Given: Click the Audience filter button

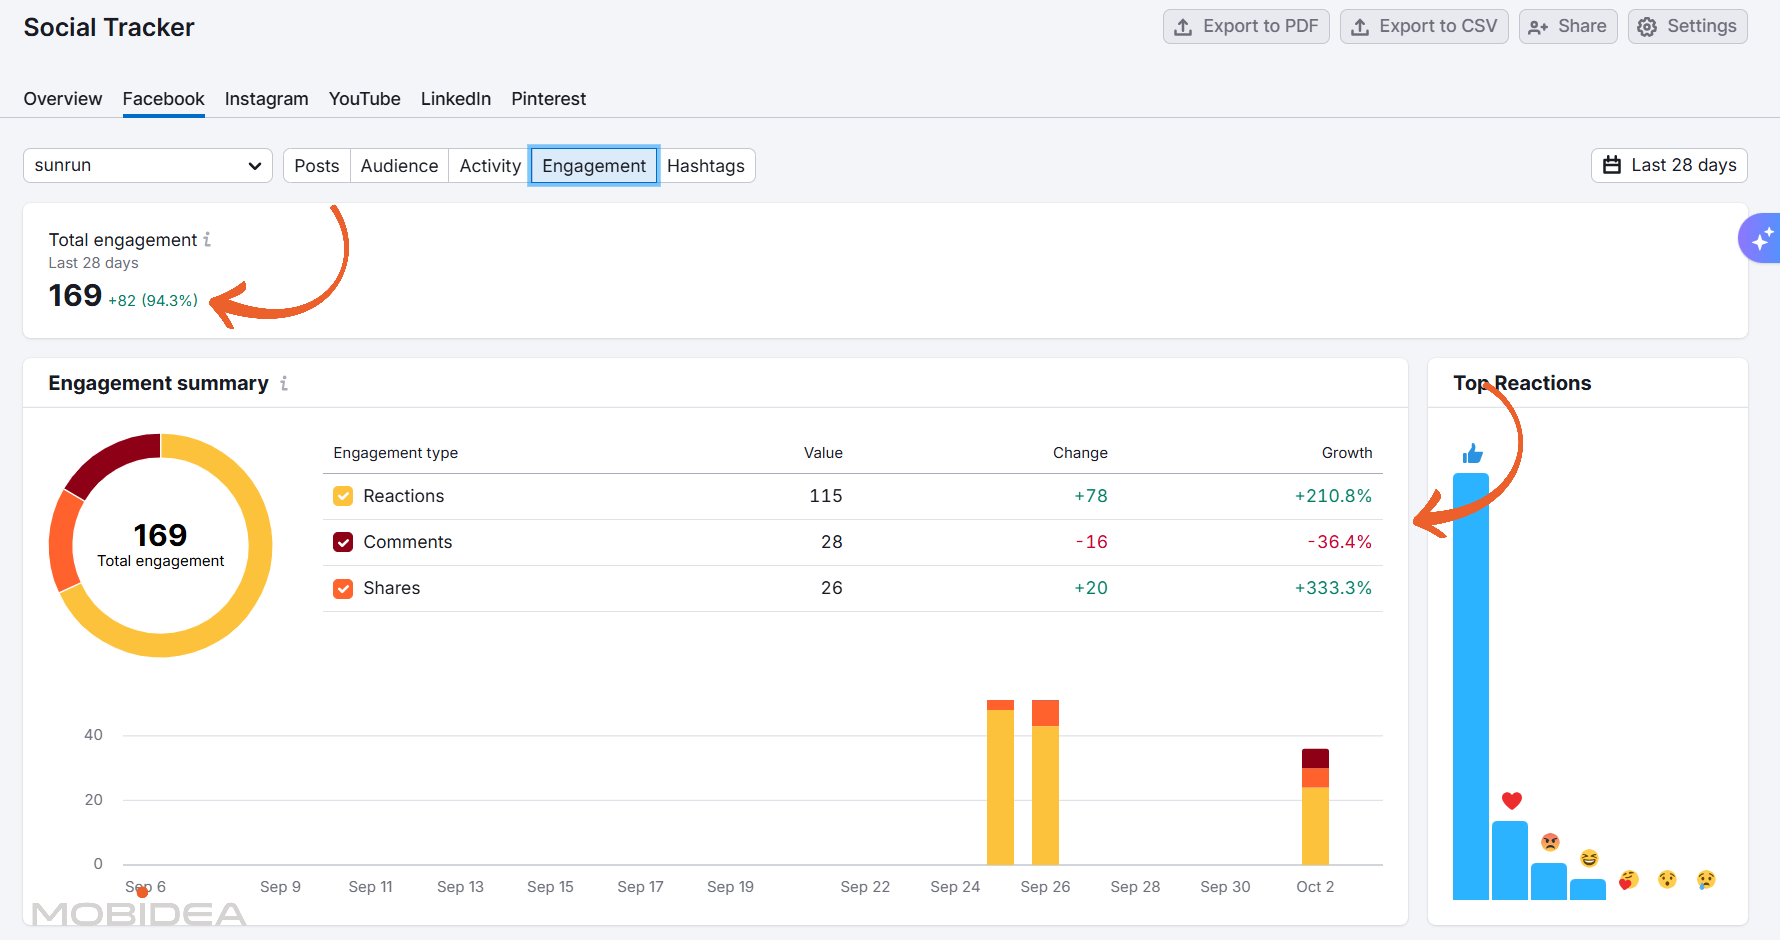Looking at the screenshot, I should click(398, 165).
